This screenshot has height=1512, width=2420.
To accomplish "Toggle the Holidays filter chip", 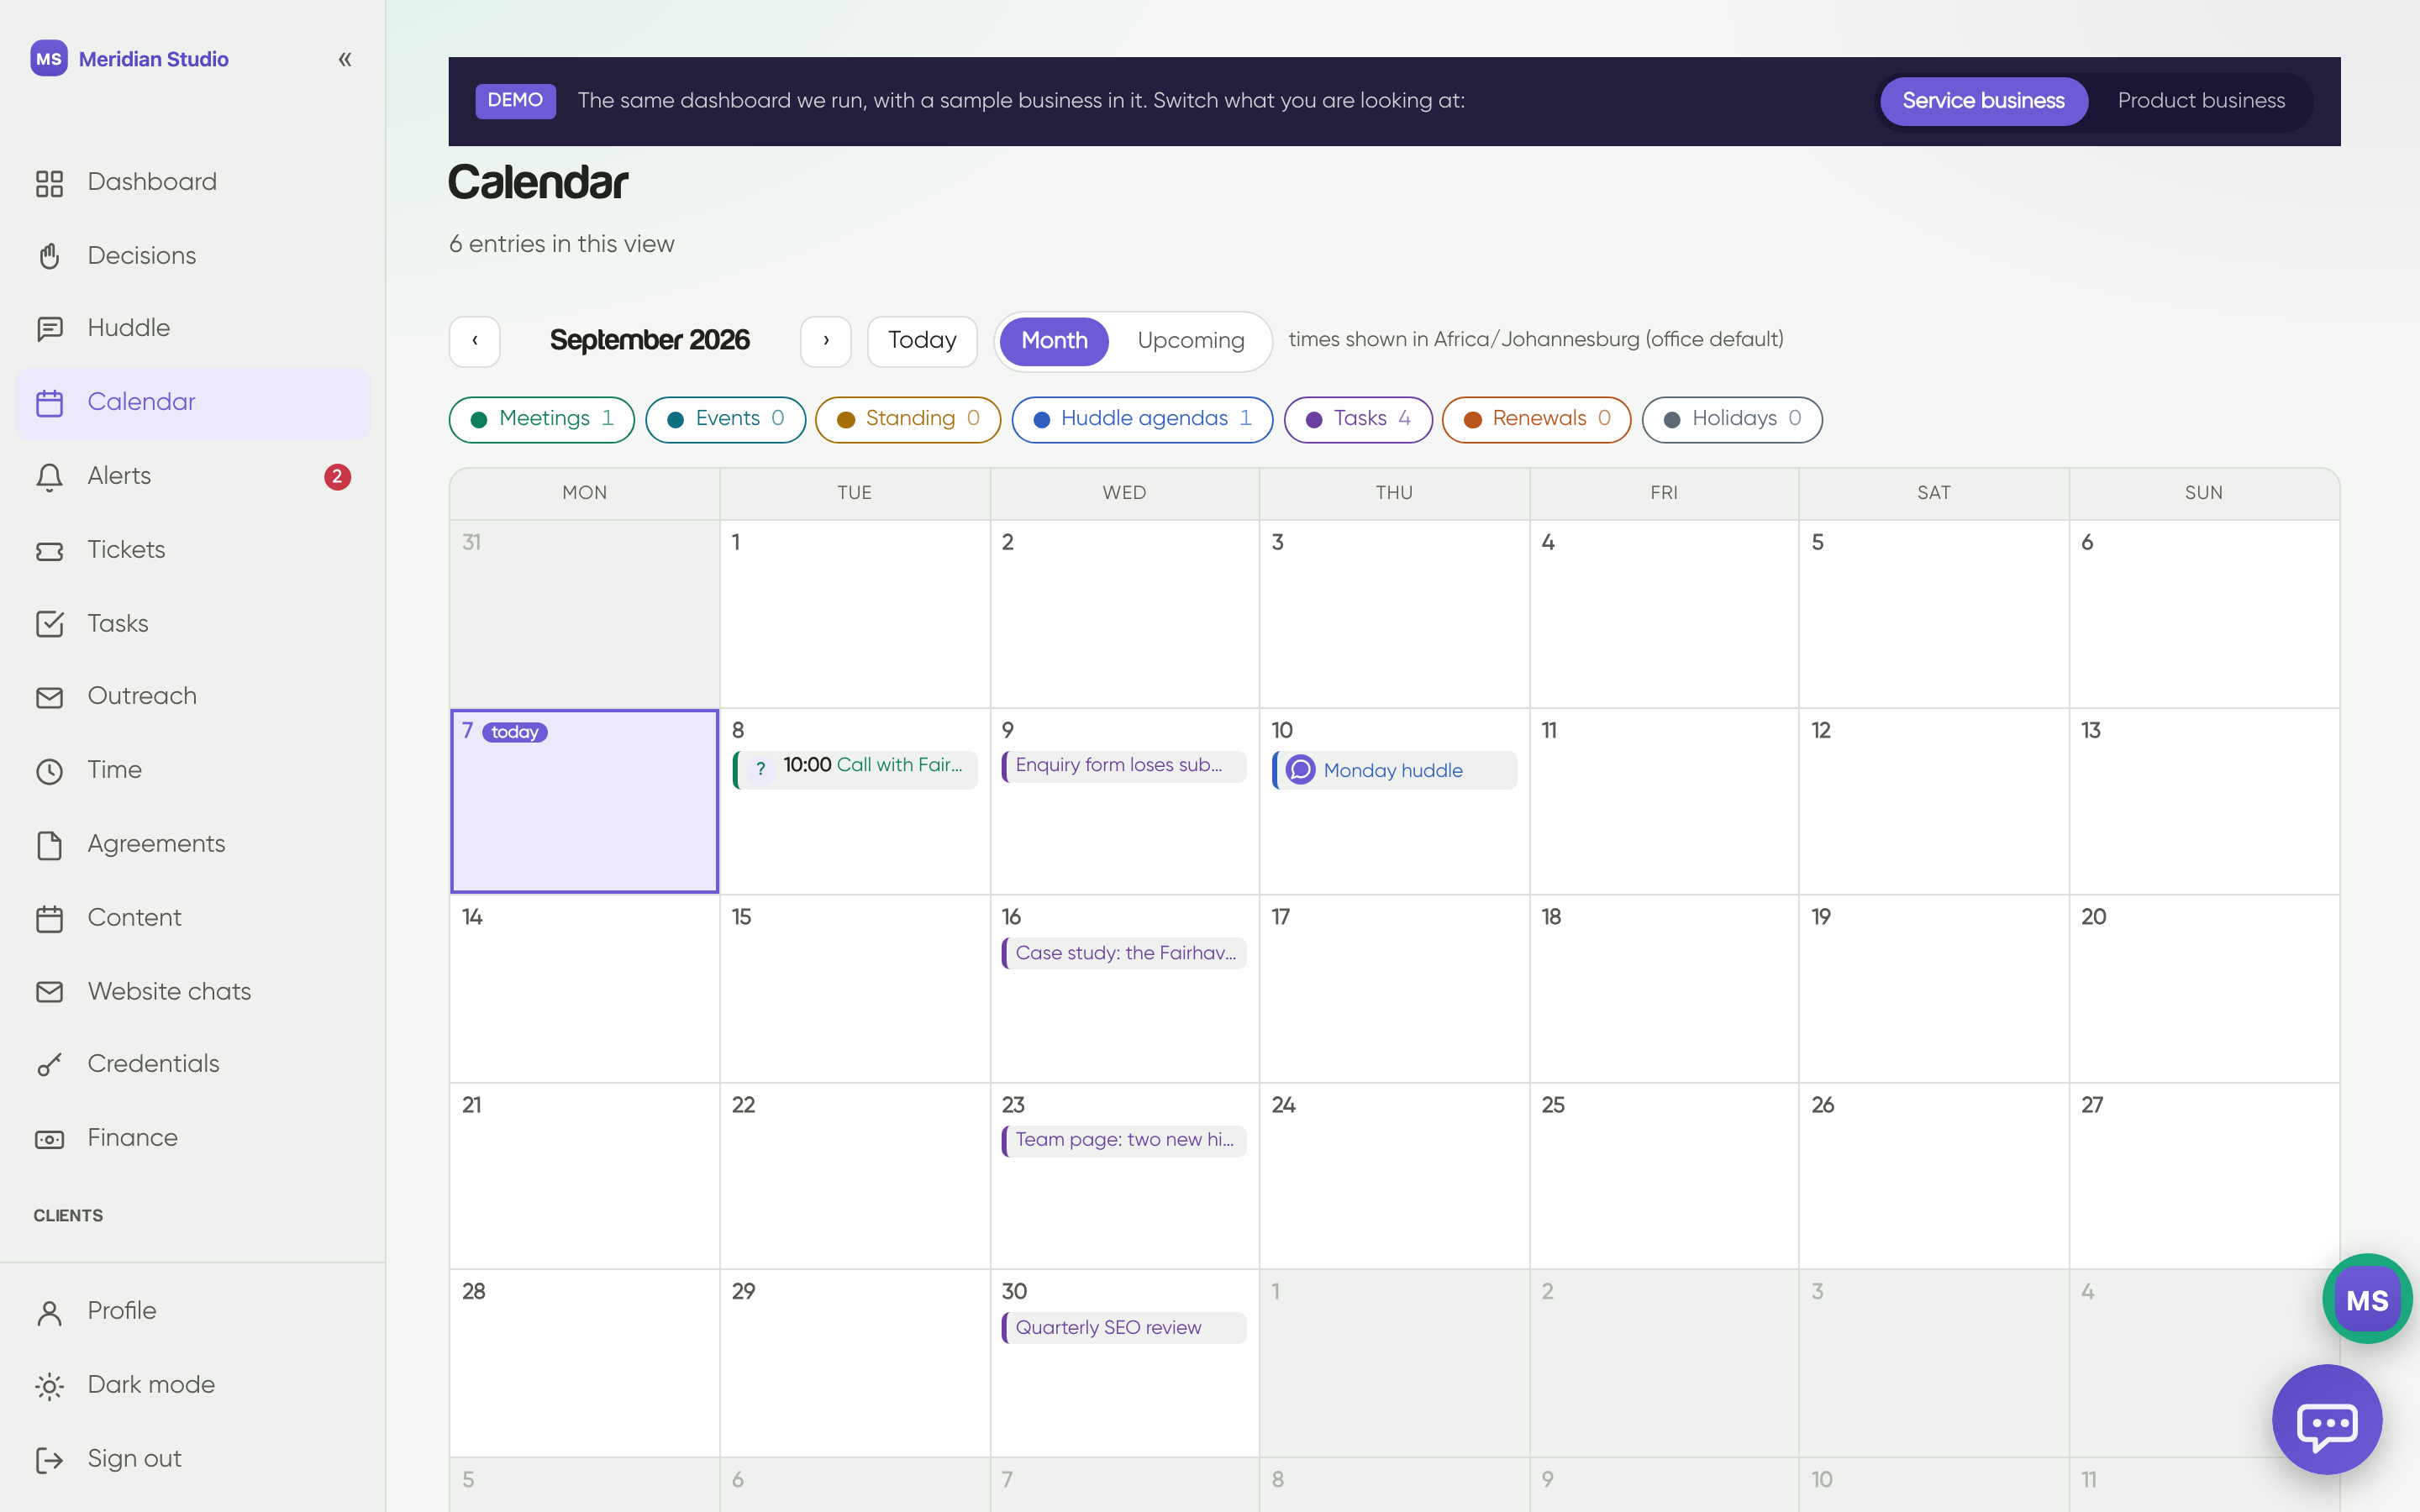I will tap(1732, 419).
